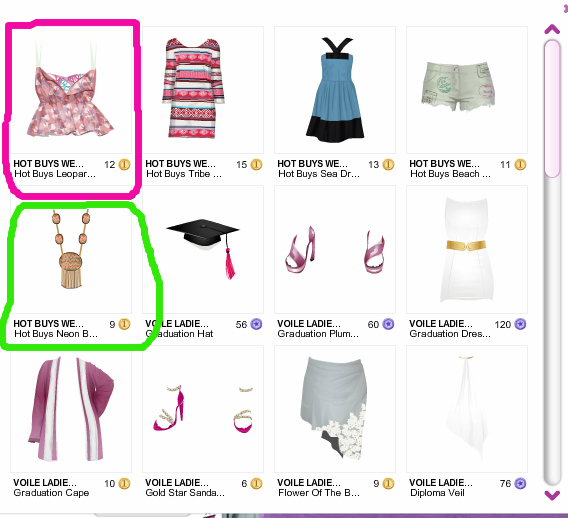Screen dimensions: 568x518
Task: Click the vertical scrollbar thumb
Action: [x=552, y=109]
